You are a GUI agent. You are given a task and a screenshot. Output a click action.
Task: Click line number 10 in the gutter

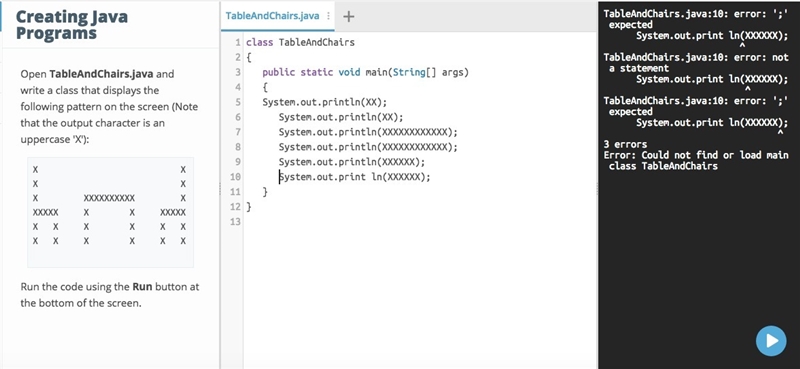[x=235, y=177]
